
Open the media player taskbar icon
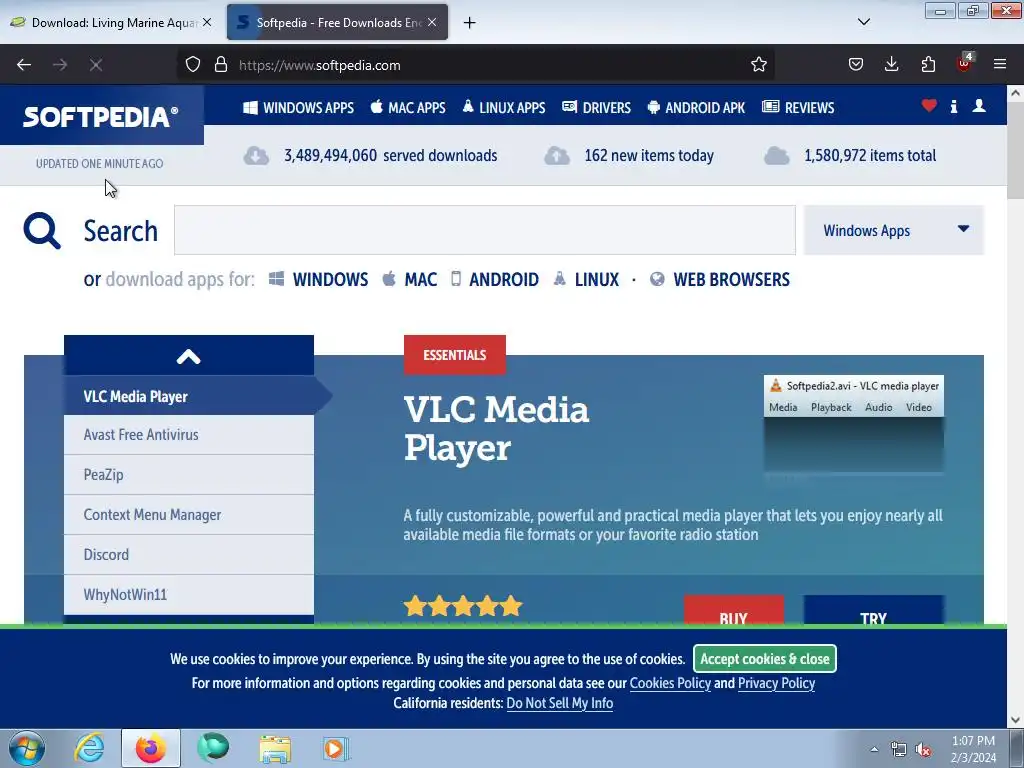[x=336, y=748]
